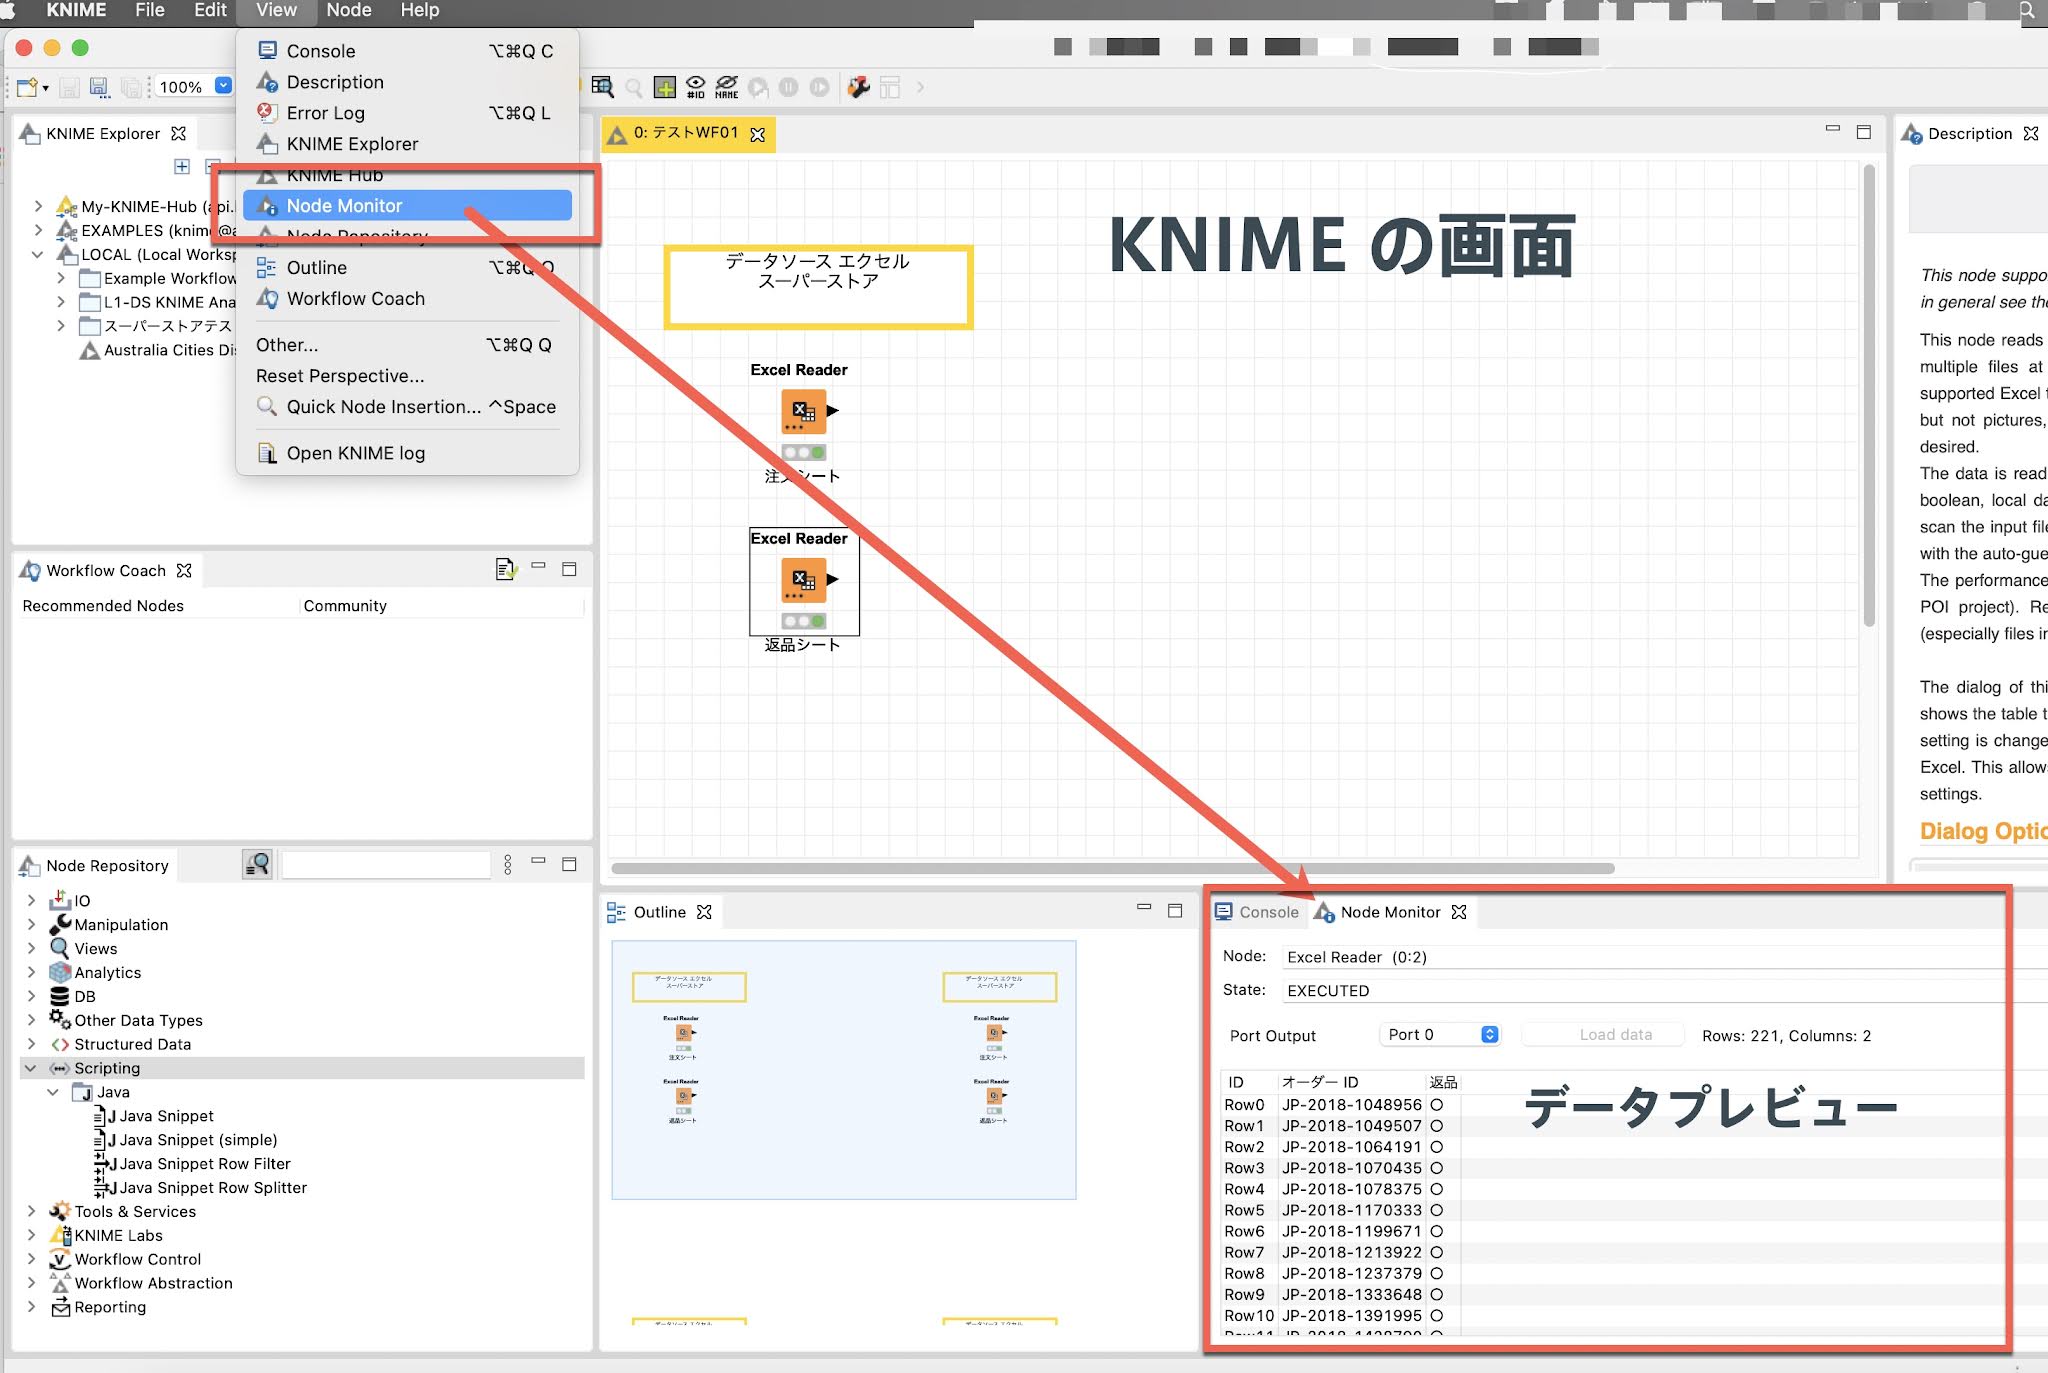Expand the IO category in Node Repository
The width and height of the screenshot is (2048, 1373).
coord(31,900)
